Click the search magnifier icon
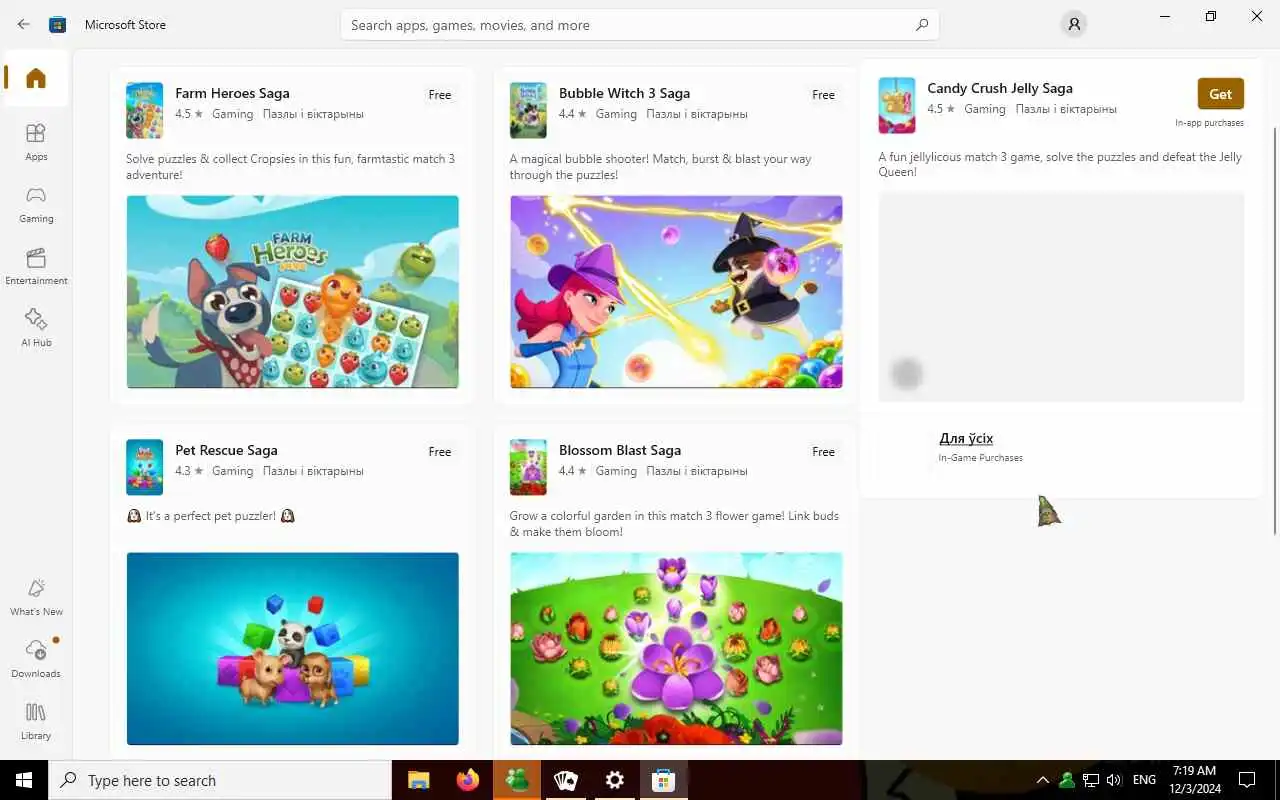Viewport: 1280px width, 800px height. [922, 25]
